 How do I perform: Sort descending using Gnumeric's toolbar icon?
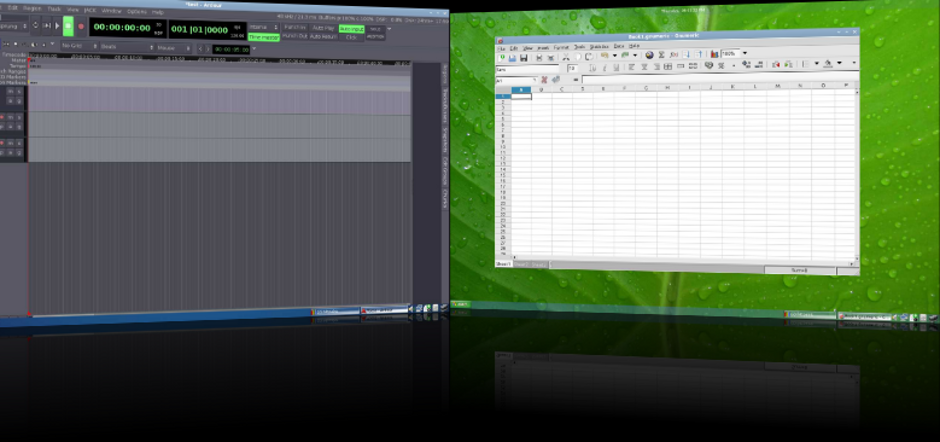pyautogui.click(x=698, y=54)
